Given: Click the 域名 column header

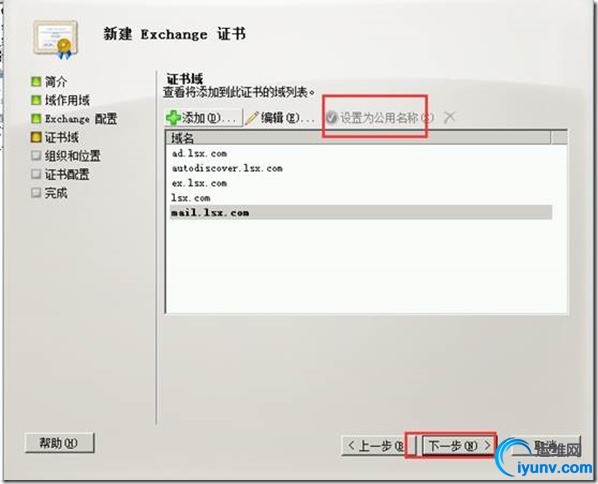Looking at the screenshot, I should [x=358, y=138].
